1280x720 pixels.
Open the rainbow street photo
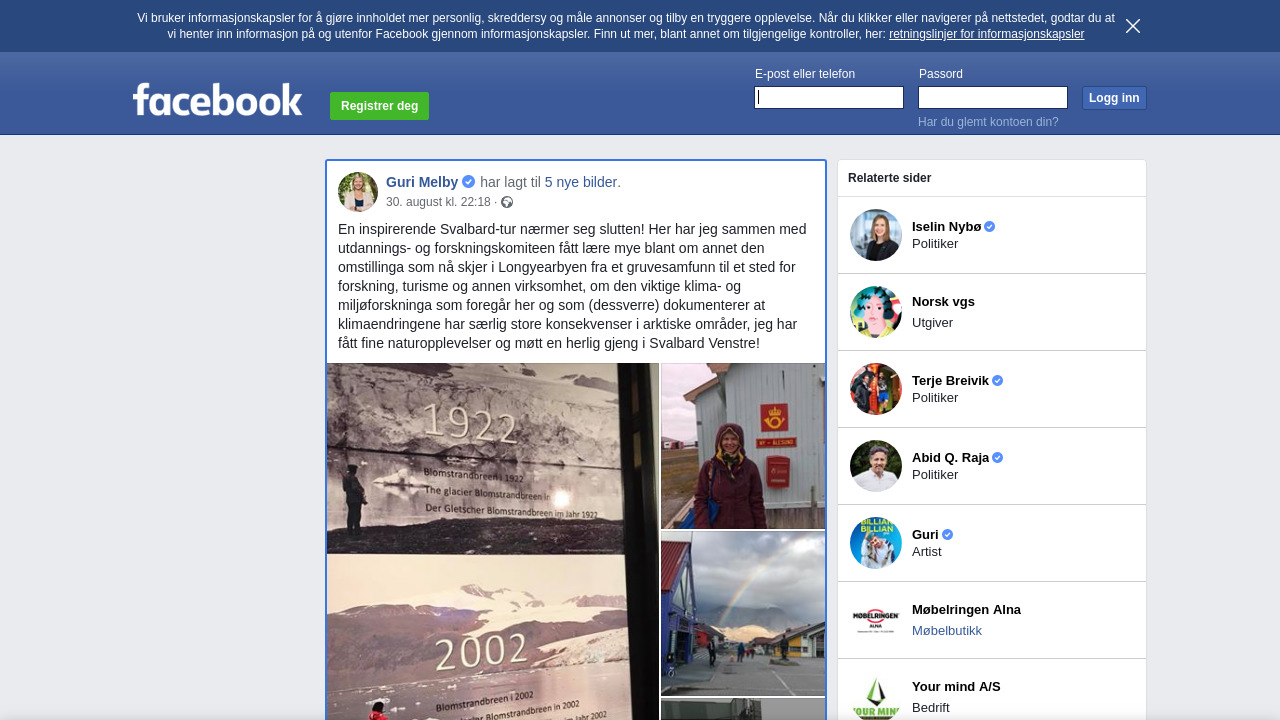pyautogui.click(x=743, y=613)
